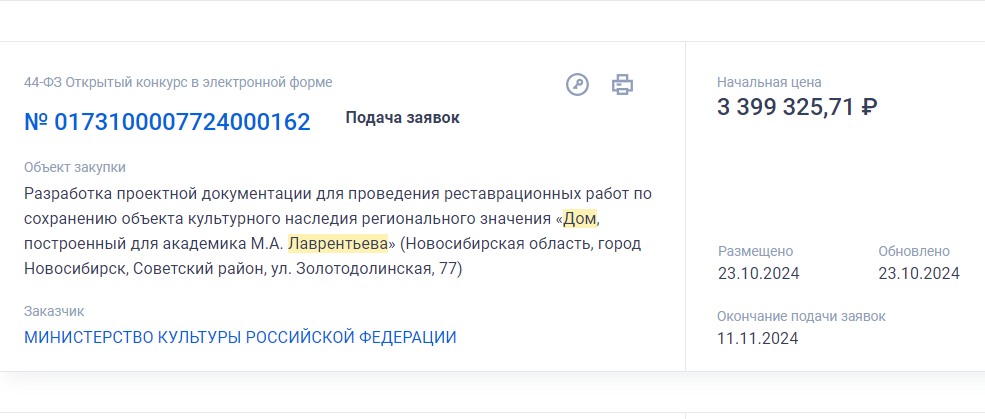
Task: Click the highlighted word Лаврентьева
Action: [337, 243]
